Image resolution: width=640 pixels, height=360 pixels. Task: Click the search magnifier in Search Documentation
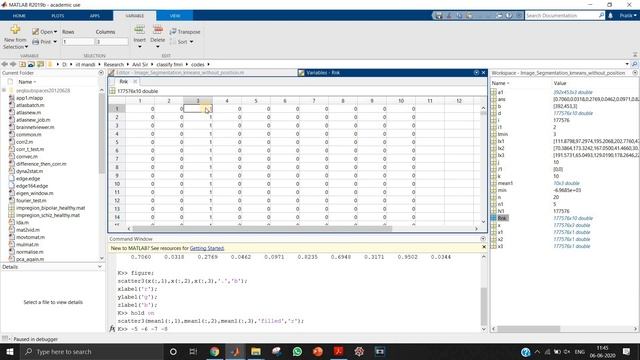coord(601,16)
